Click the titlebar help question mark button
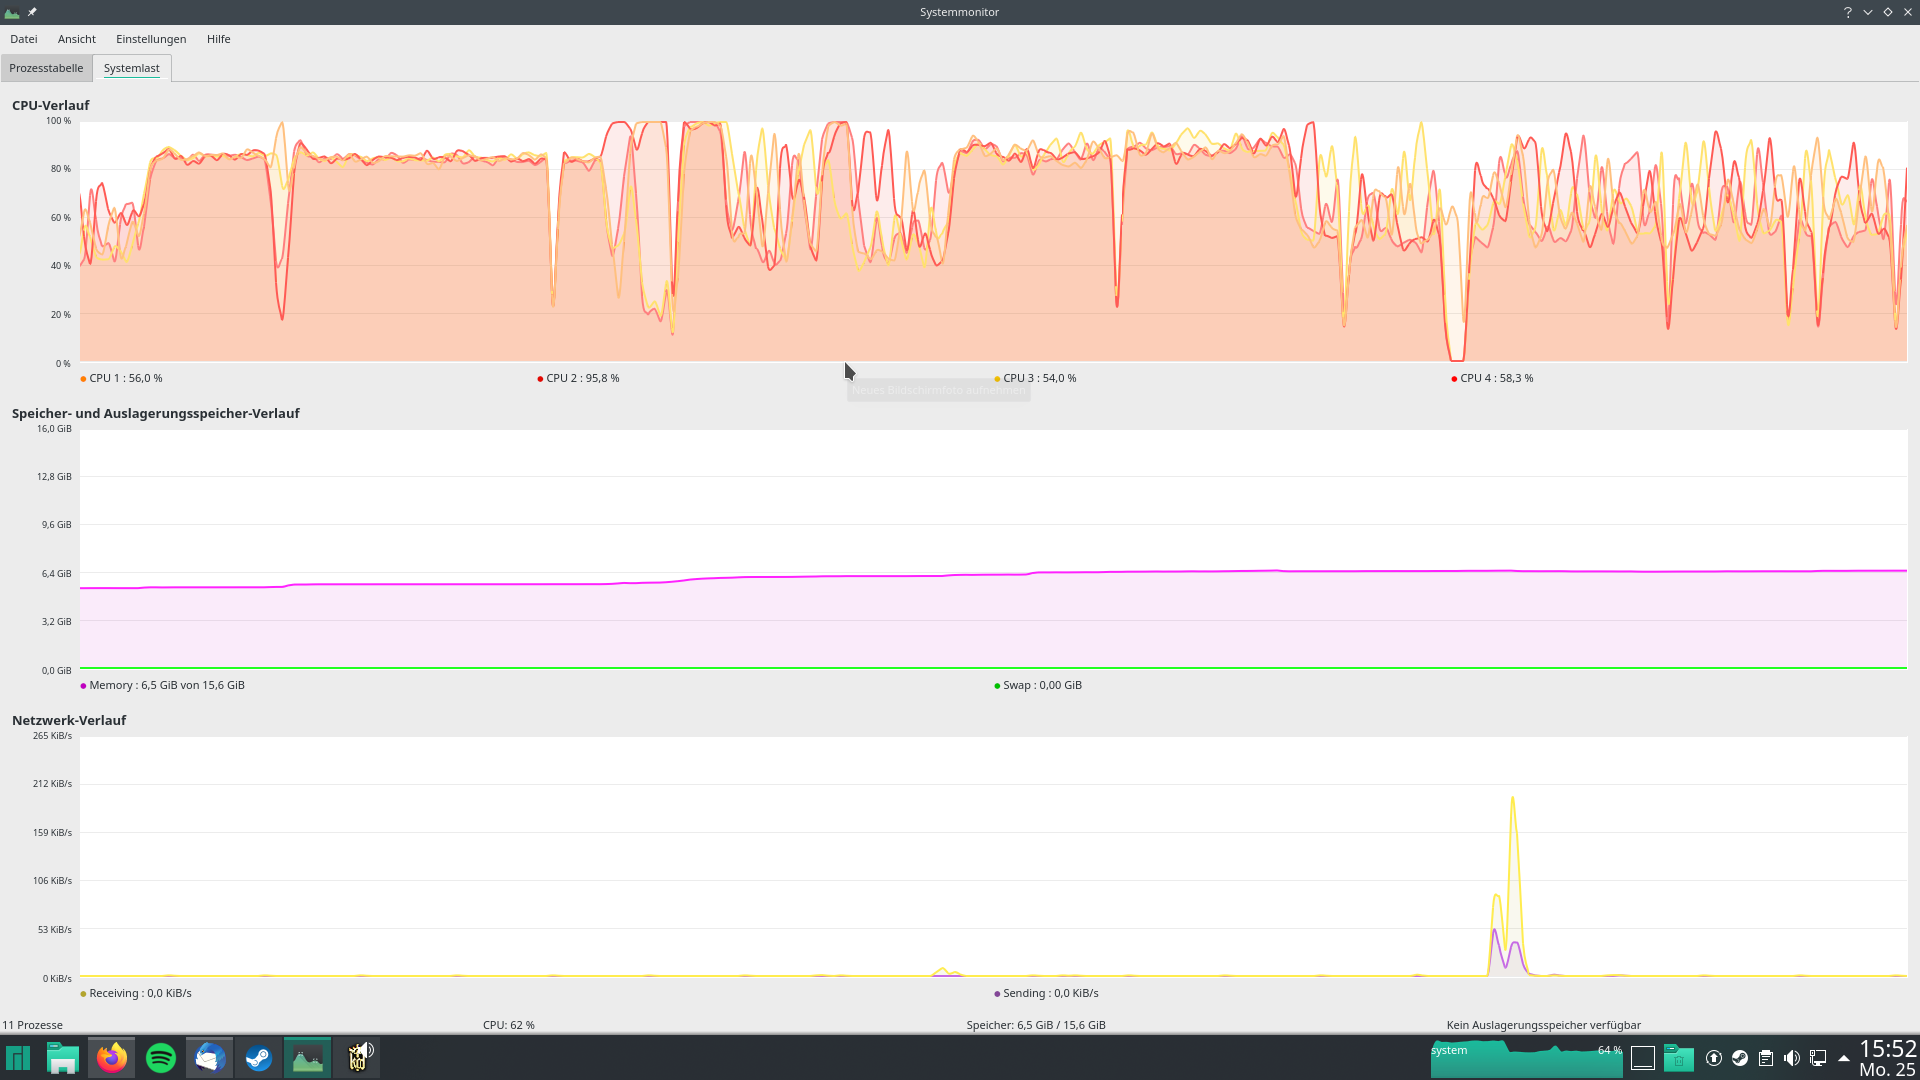 pyautogui.click(x=1847, y=12)
